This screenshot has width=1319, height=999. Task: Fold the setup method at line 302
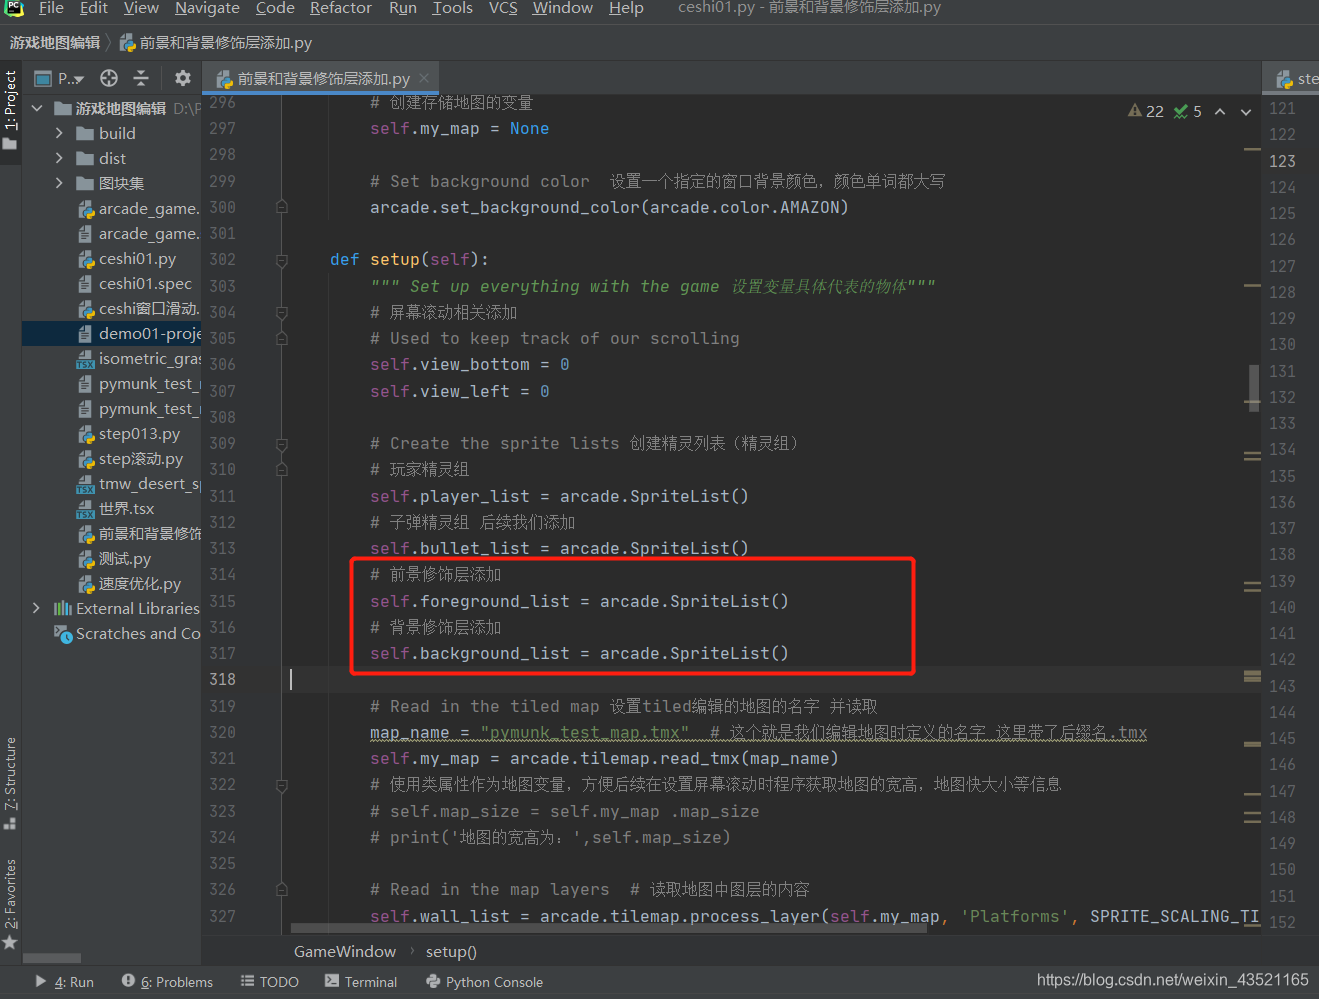[282, 259]
